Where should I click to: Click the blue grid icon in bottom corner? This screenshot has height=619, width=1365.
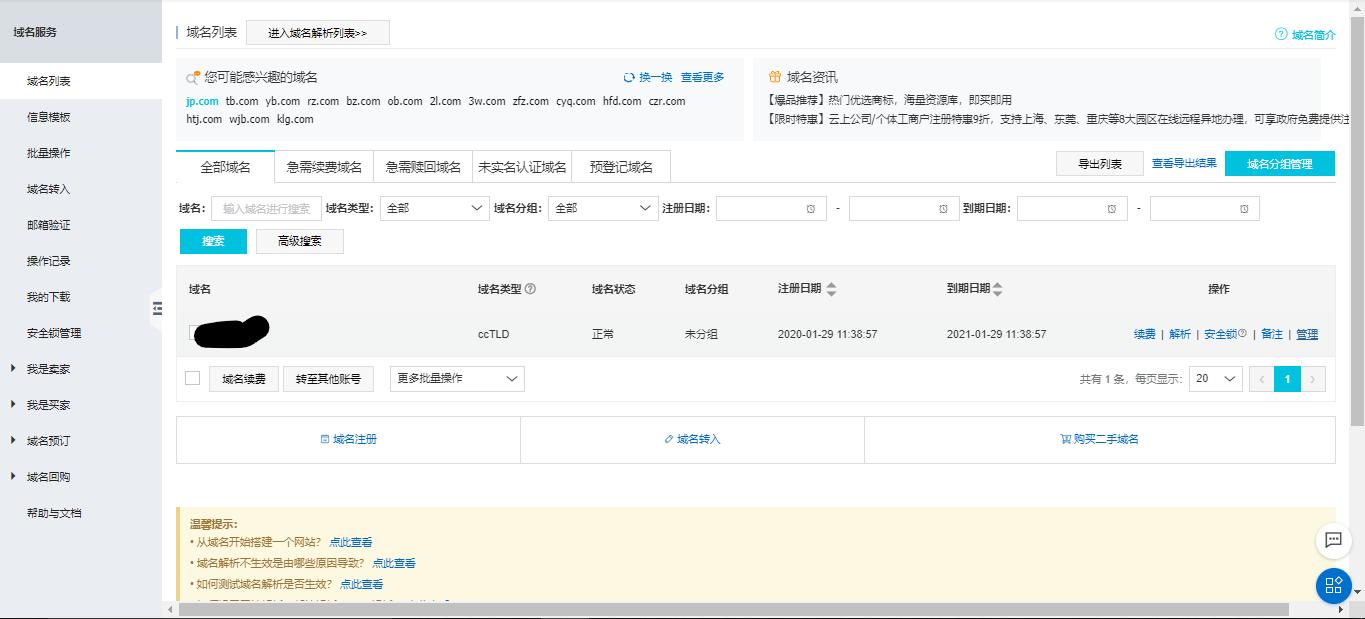pos(1333,586)
